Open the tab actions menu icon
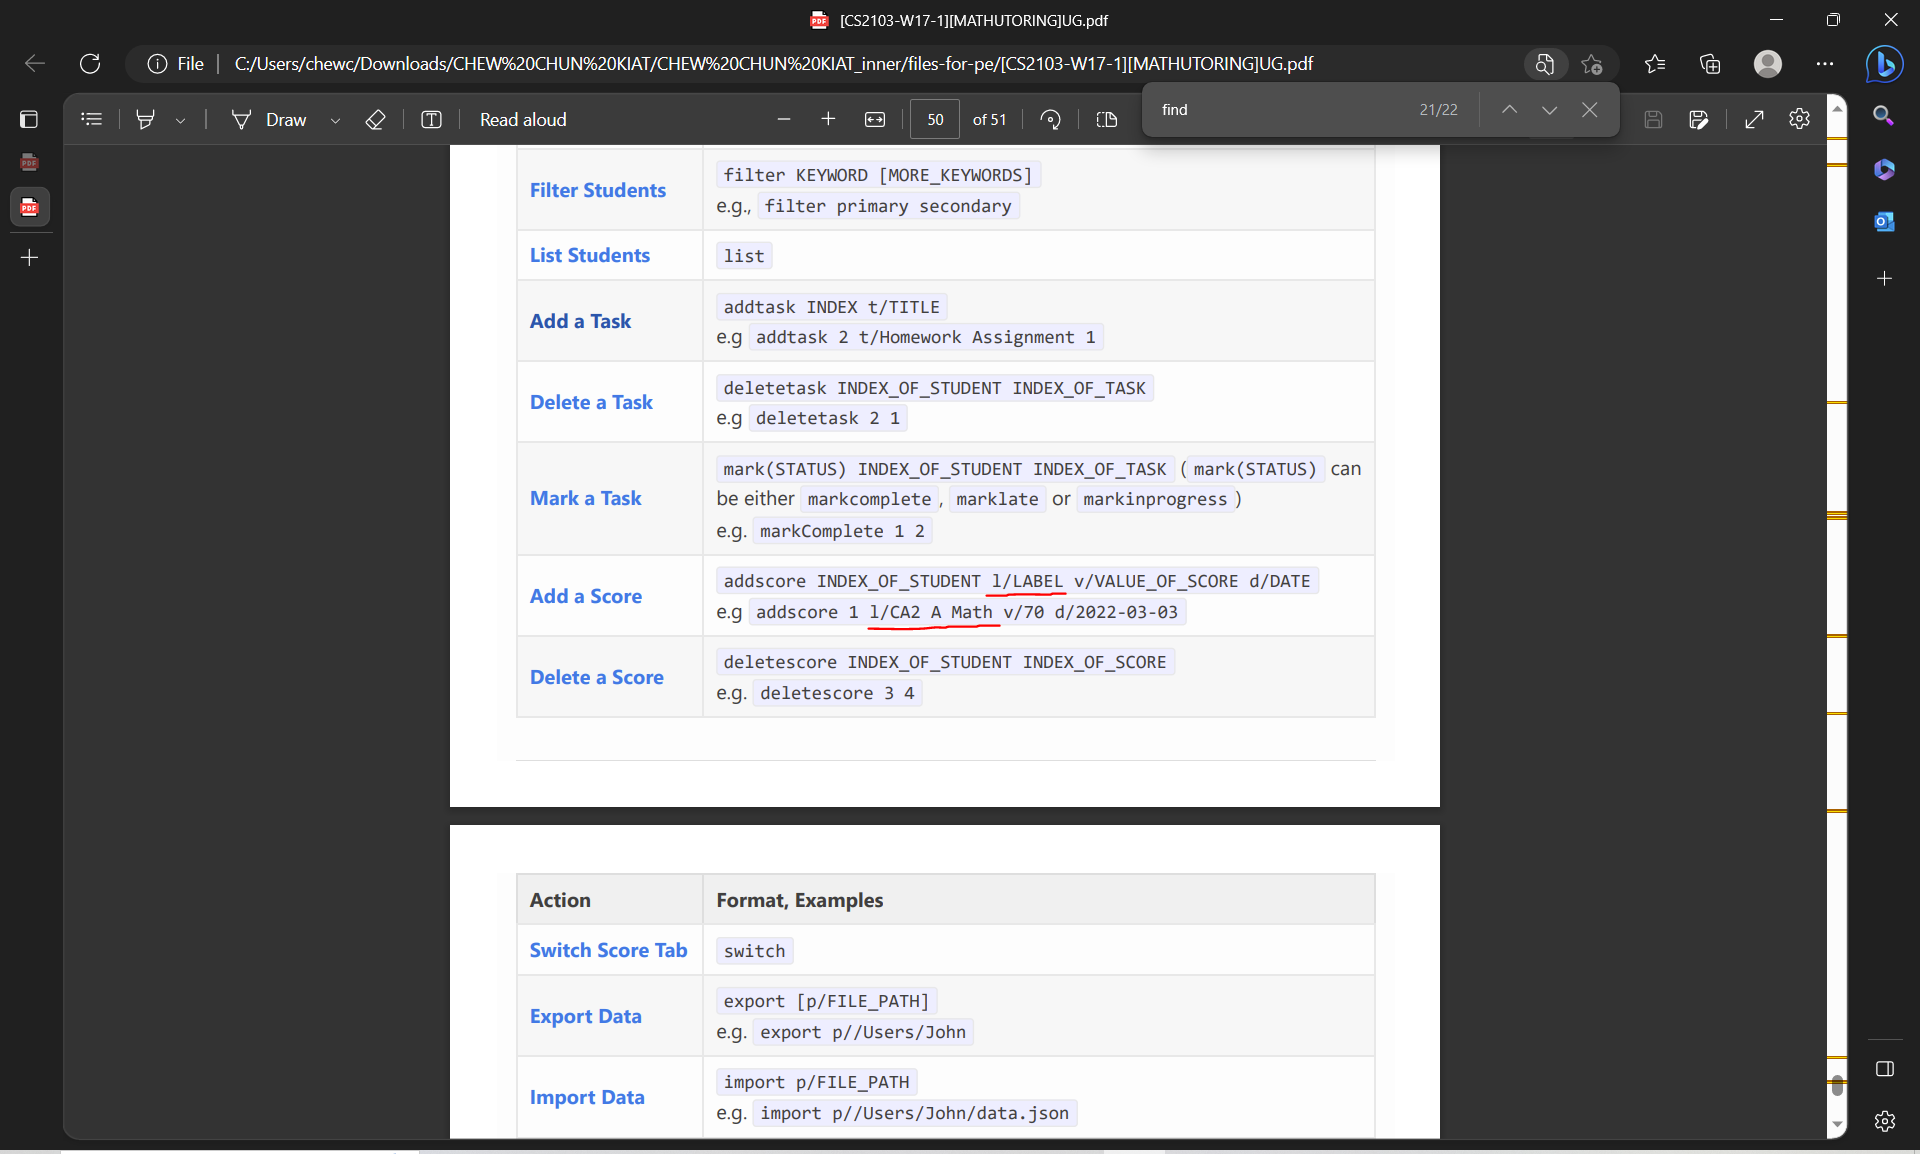Viewport: 1920px width, 1154px height. click(29, 119)
